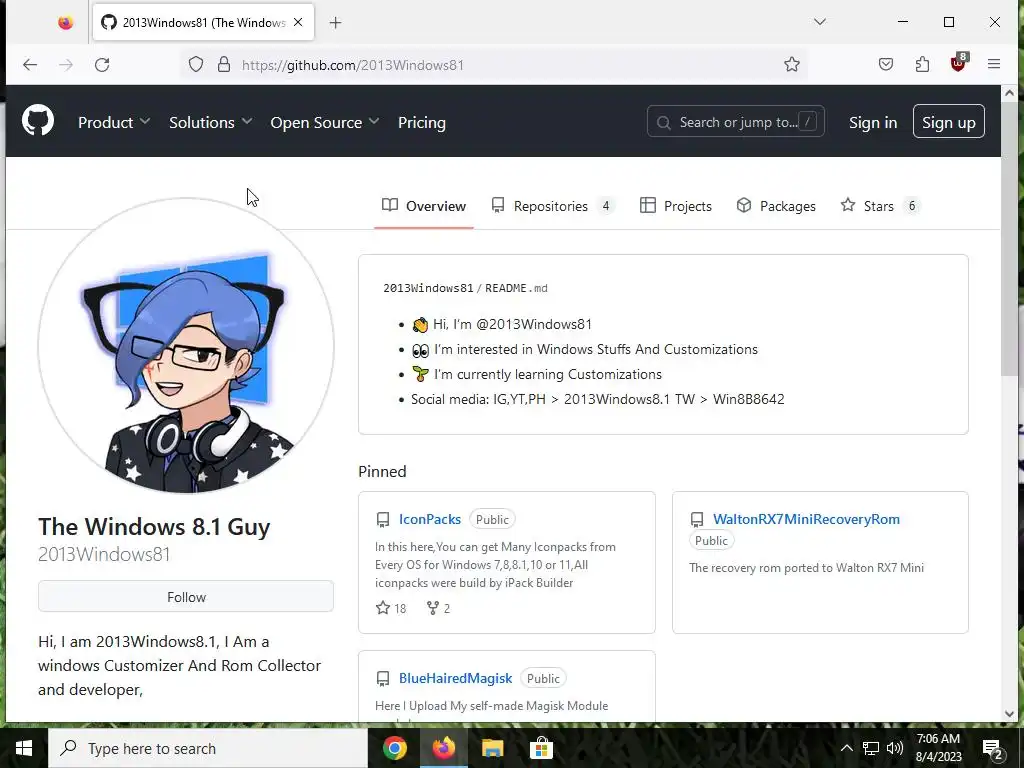
Task: Open the network tray icon
Action: point(871,748)
